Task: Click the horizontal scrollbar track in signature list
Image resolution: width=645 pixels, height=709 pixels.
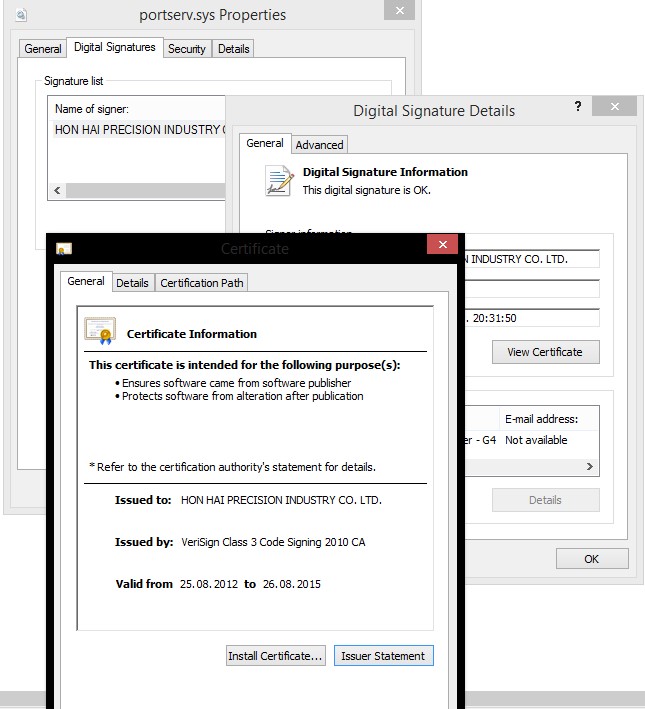Action: pos(146,190)
